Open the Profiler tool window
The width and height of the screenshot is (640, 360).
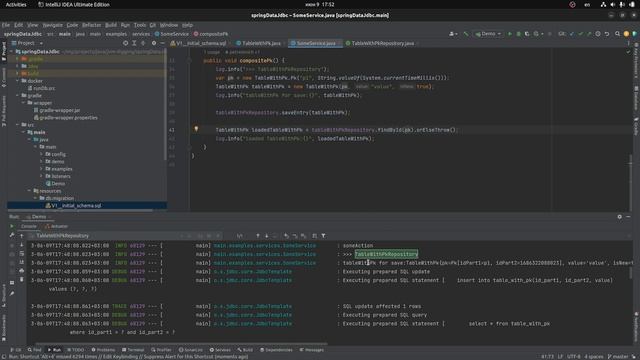161,350
